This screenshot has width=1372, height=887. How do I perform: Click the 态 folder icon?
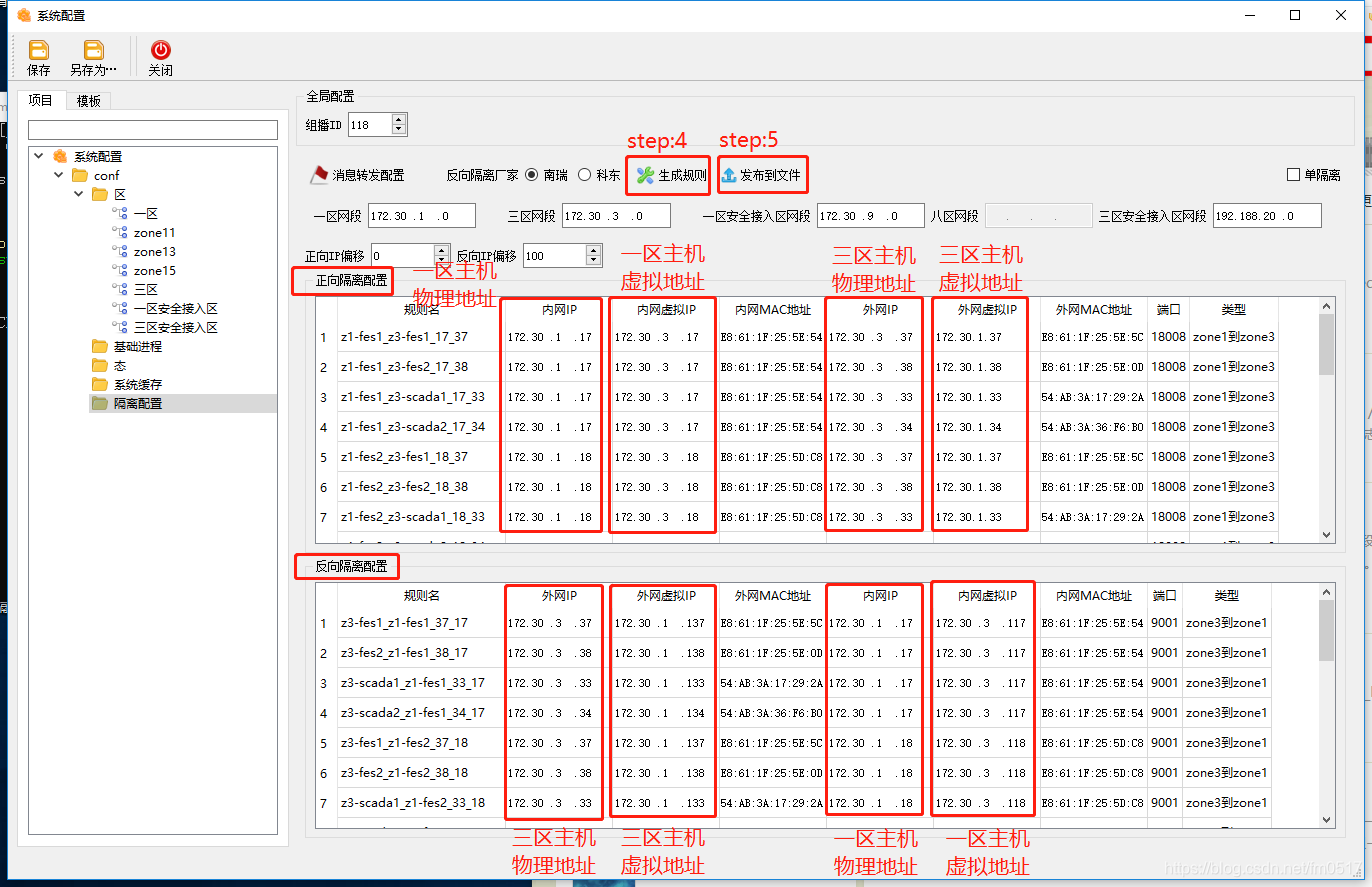[x=100, y=365]
